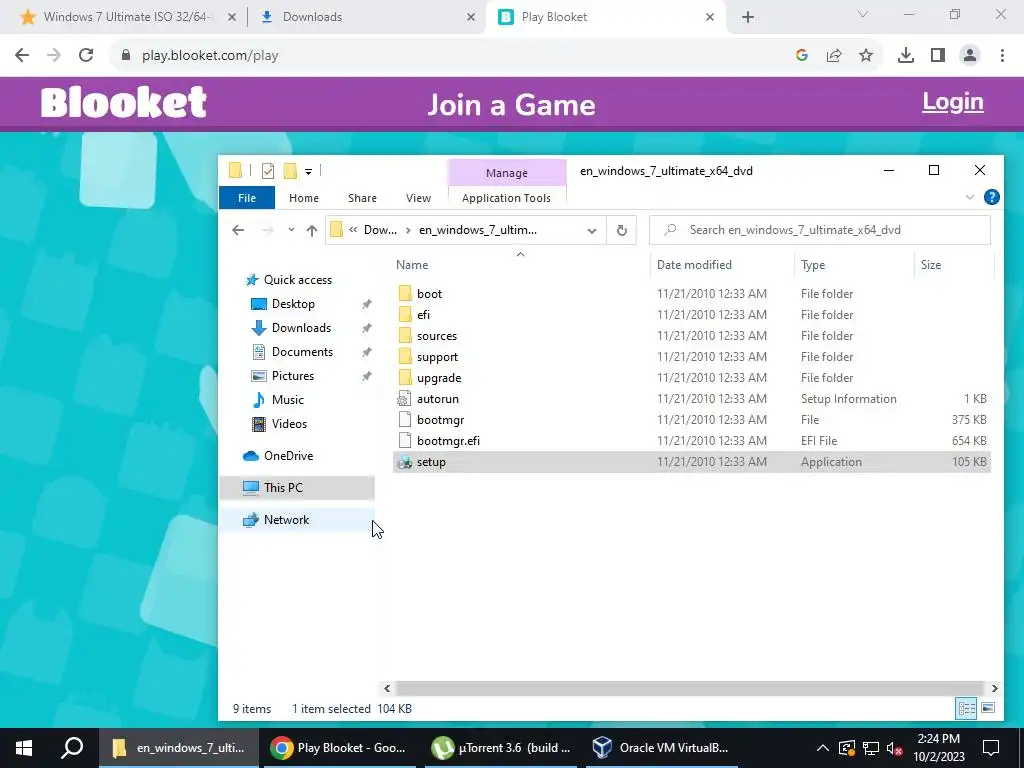This screenshot has height=768, width=1024.
Task: Click the horizontal scrollbar in file list
Action: (689, 688)
